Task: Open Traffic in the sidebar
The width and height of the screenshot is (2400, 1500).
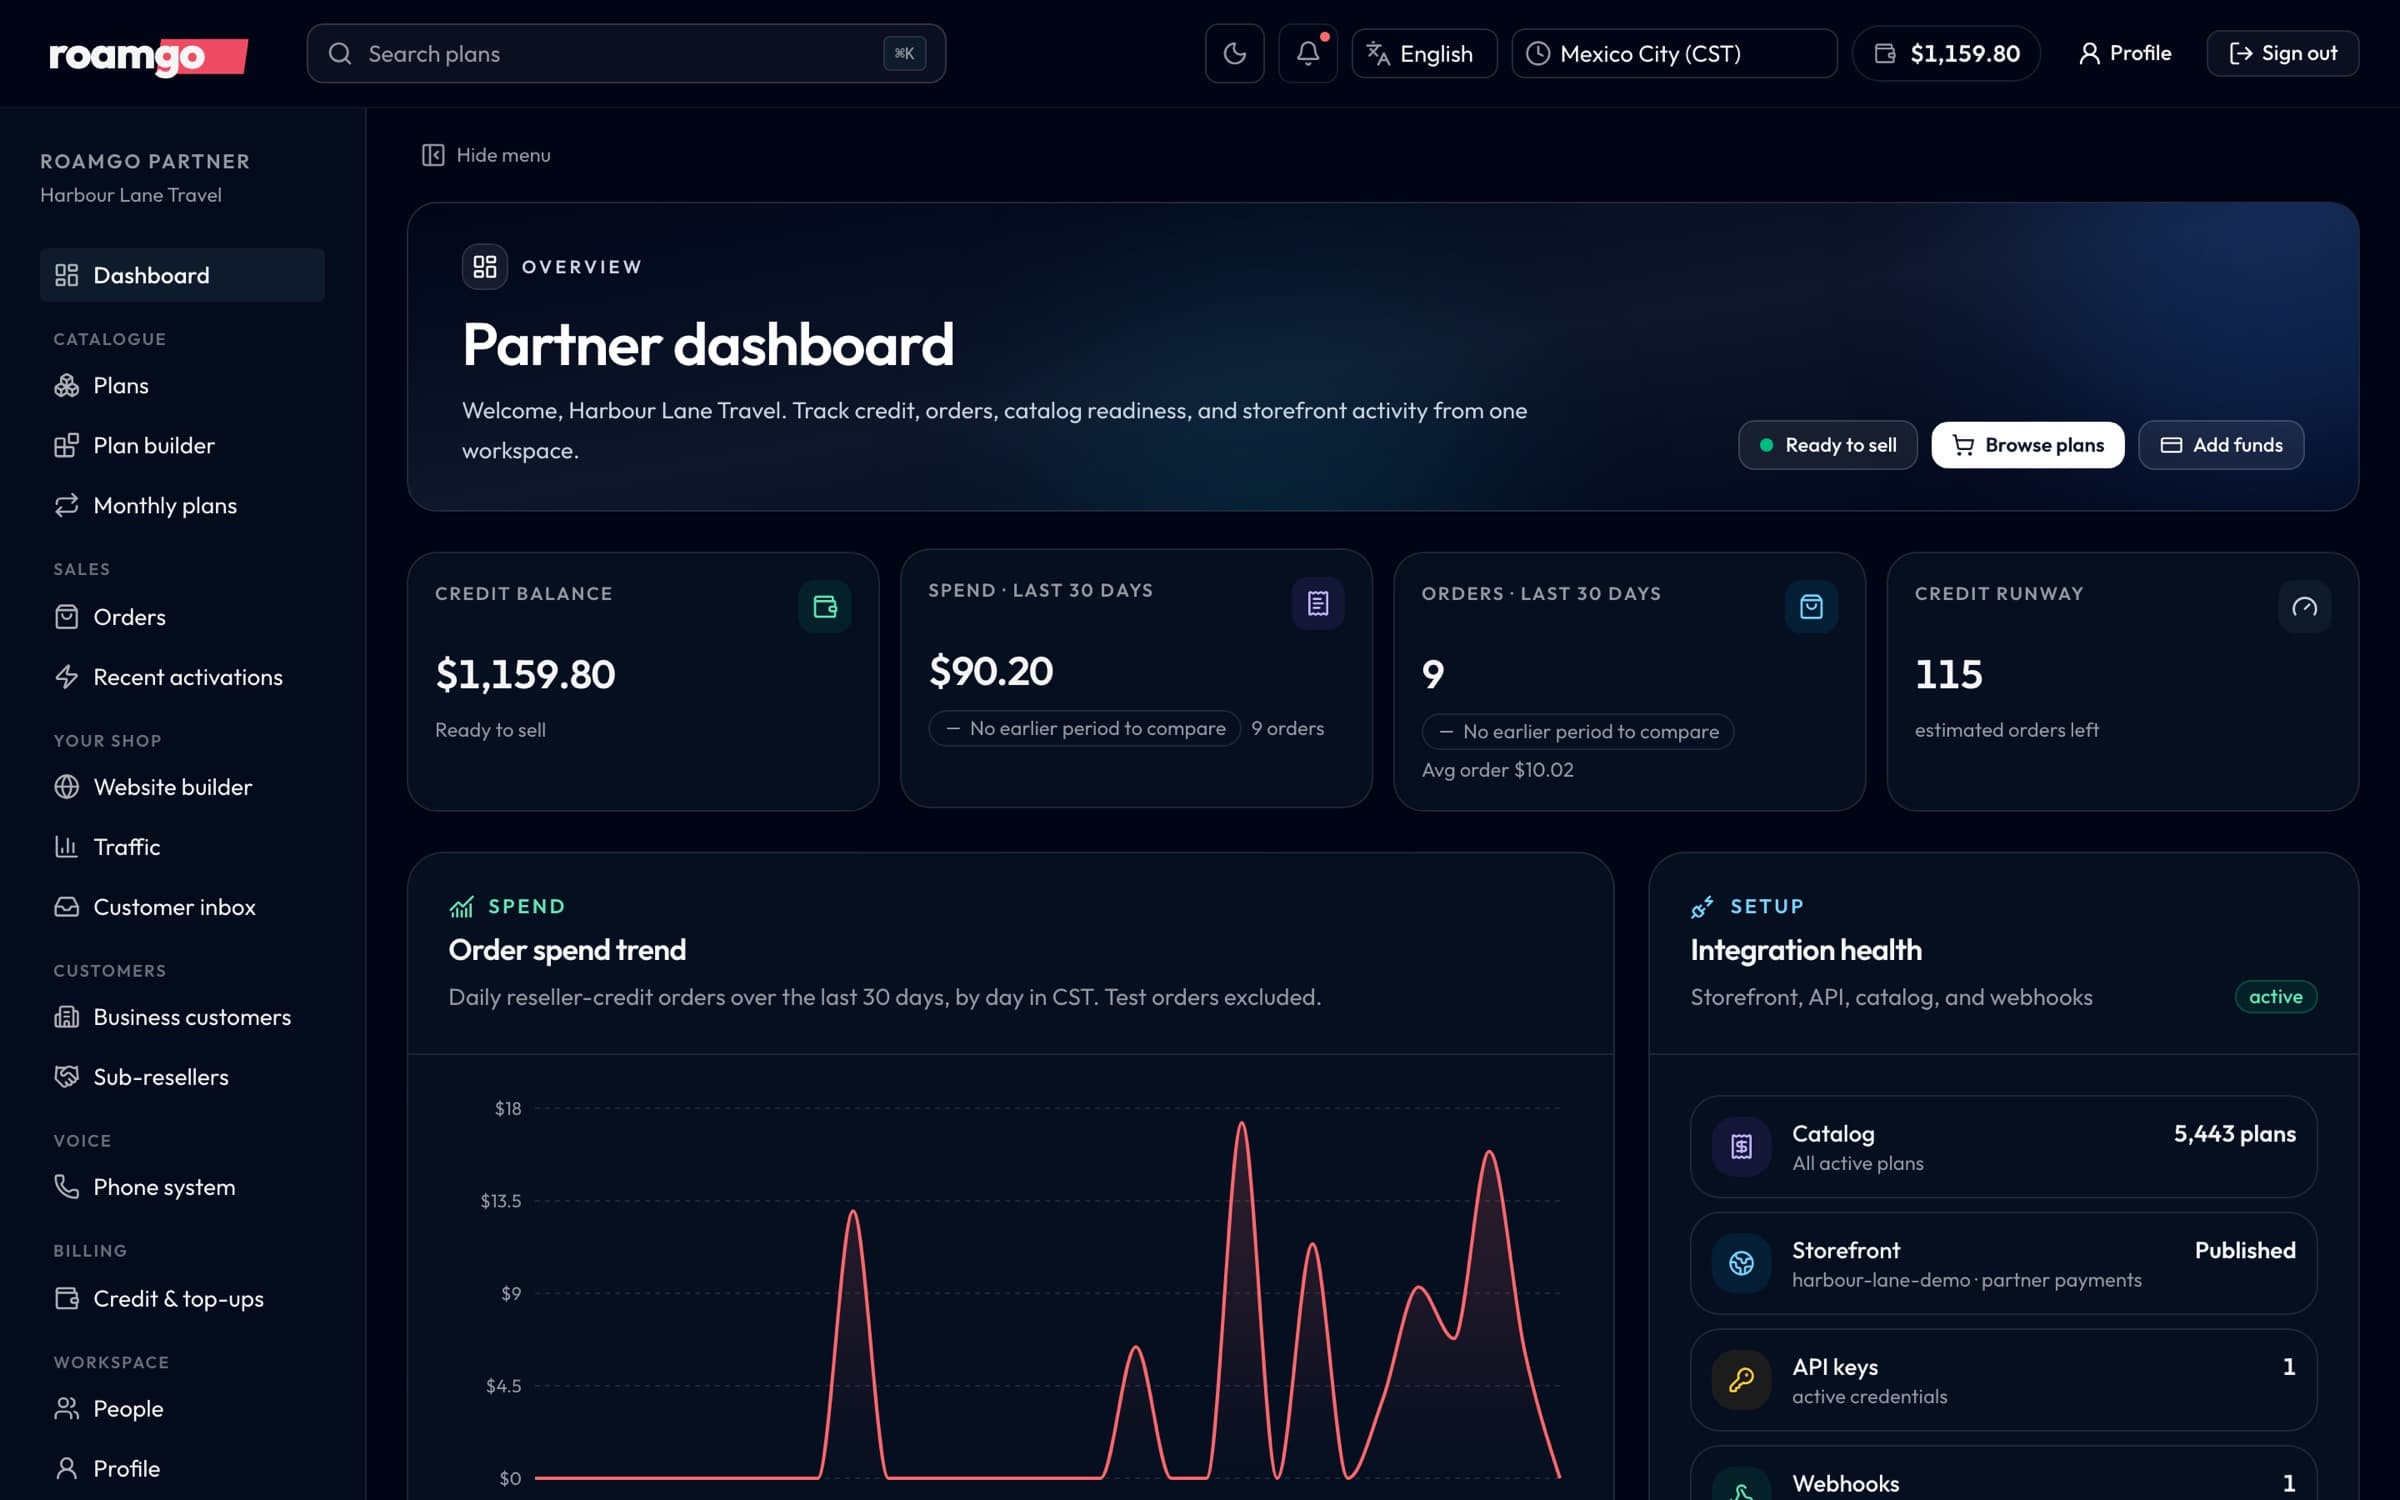Action: tap(182, 847)
